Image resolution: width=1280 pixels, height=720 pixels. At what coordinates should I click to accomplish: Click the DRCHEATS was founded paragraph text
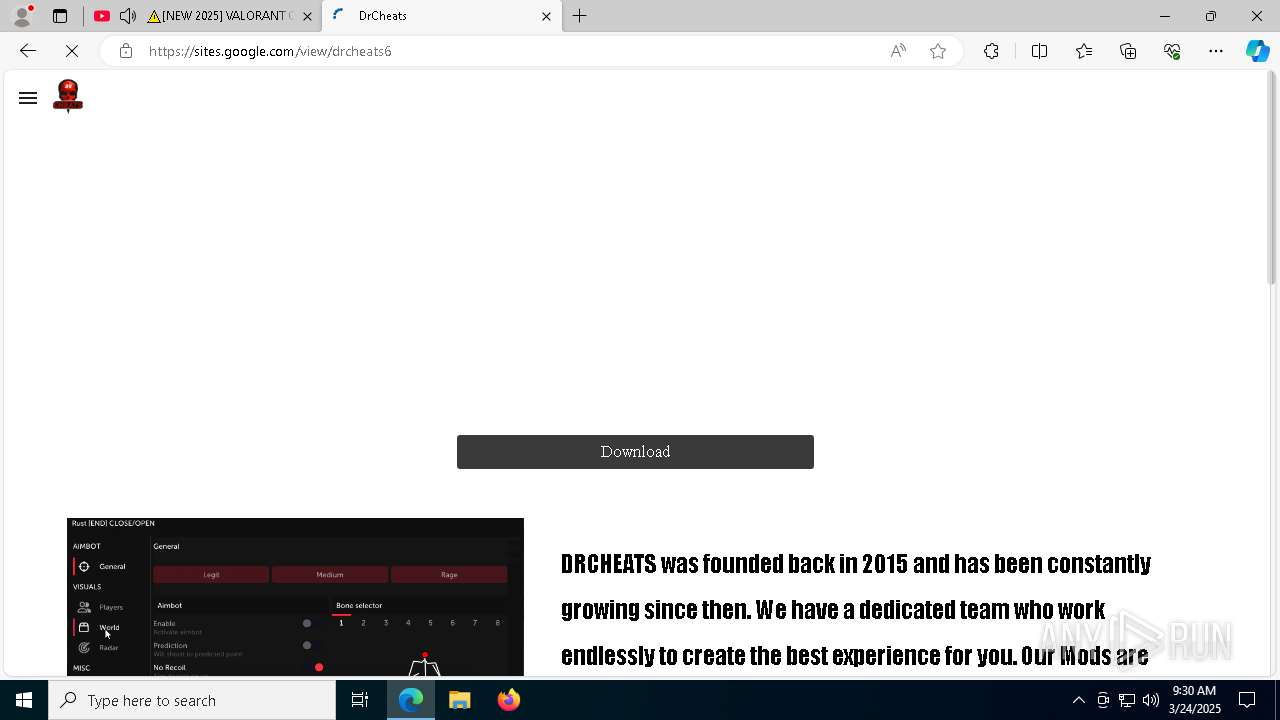pos(856,610)
